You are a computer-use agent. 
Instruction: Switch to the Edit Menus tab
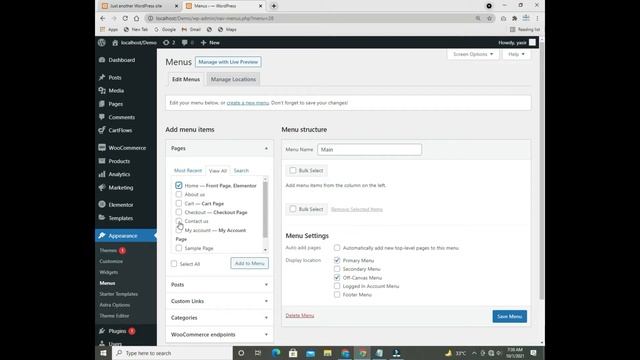tap(186, 79)
